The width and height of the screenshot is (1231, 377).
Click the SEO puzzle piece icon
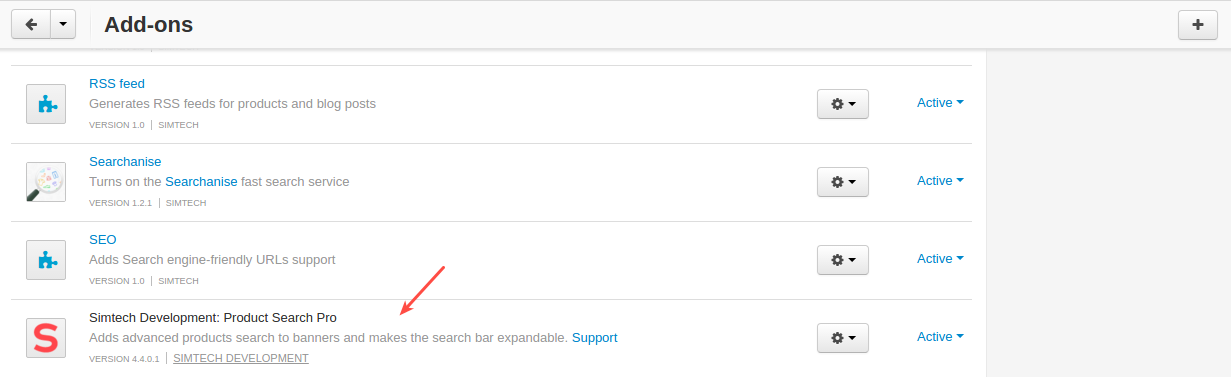tap(46, 260)
